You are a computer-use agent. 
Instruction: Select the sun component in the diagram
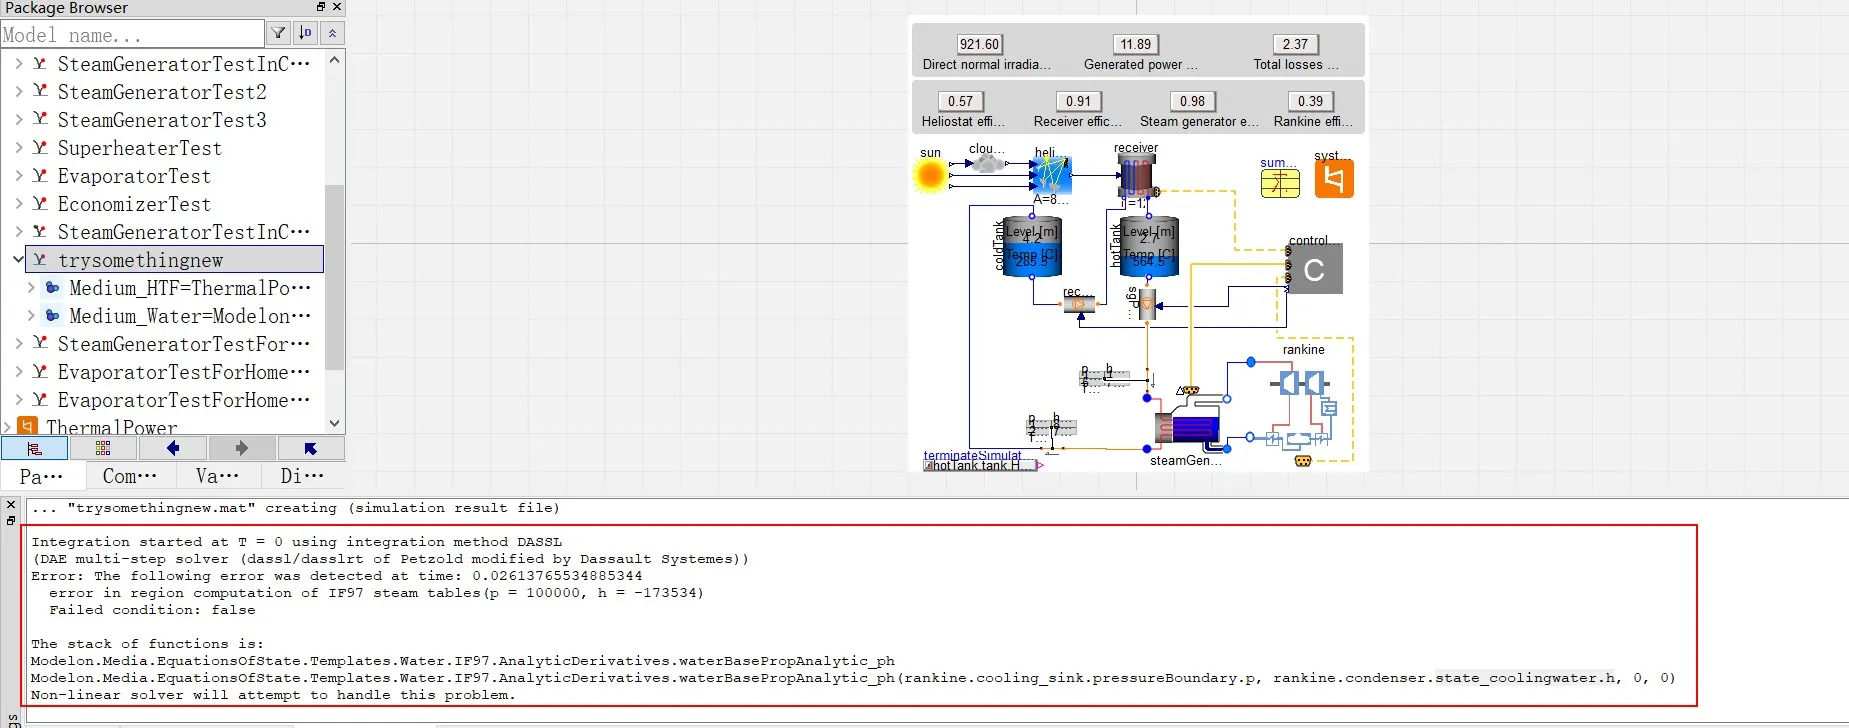(x=930, y=175)
